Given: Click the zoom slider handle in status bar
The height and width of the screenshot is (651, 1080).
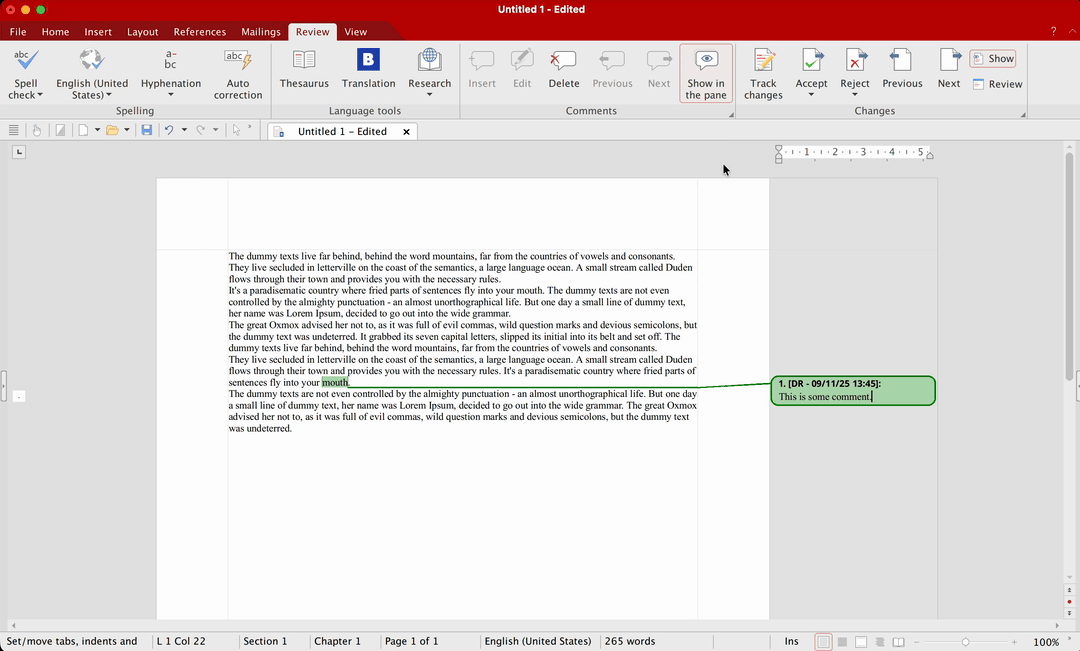Looking at the screenshot, I should [965, 642].
